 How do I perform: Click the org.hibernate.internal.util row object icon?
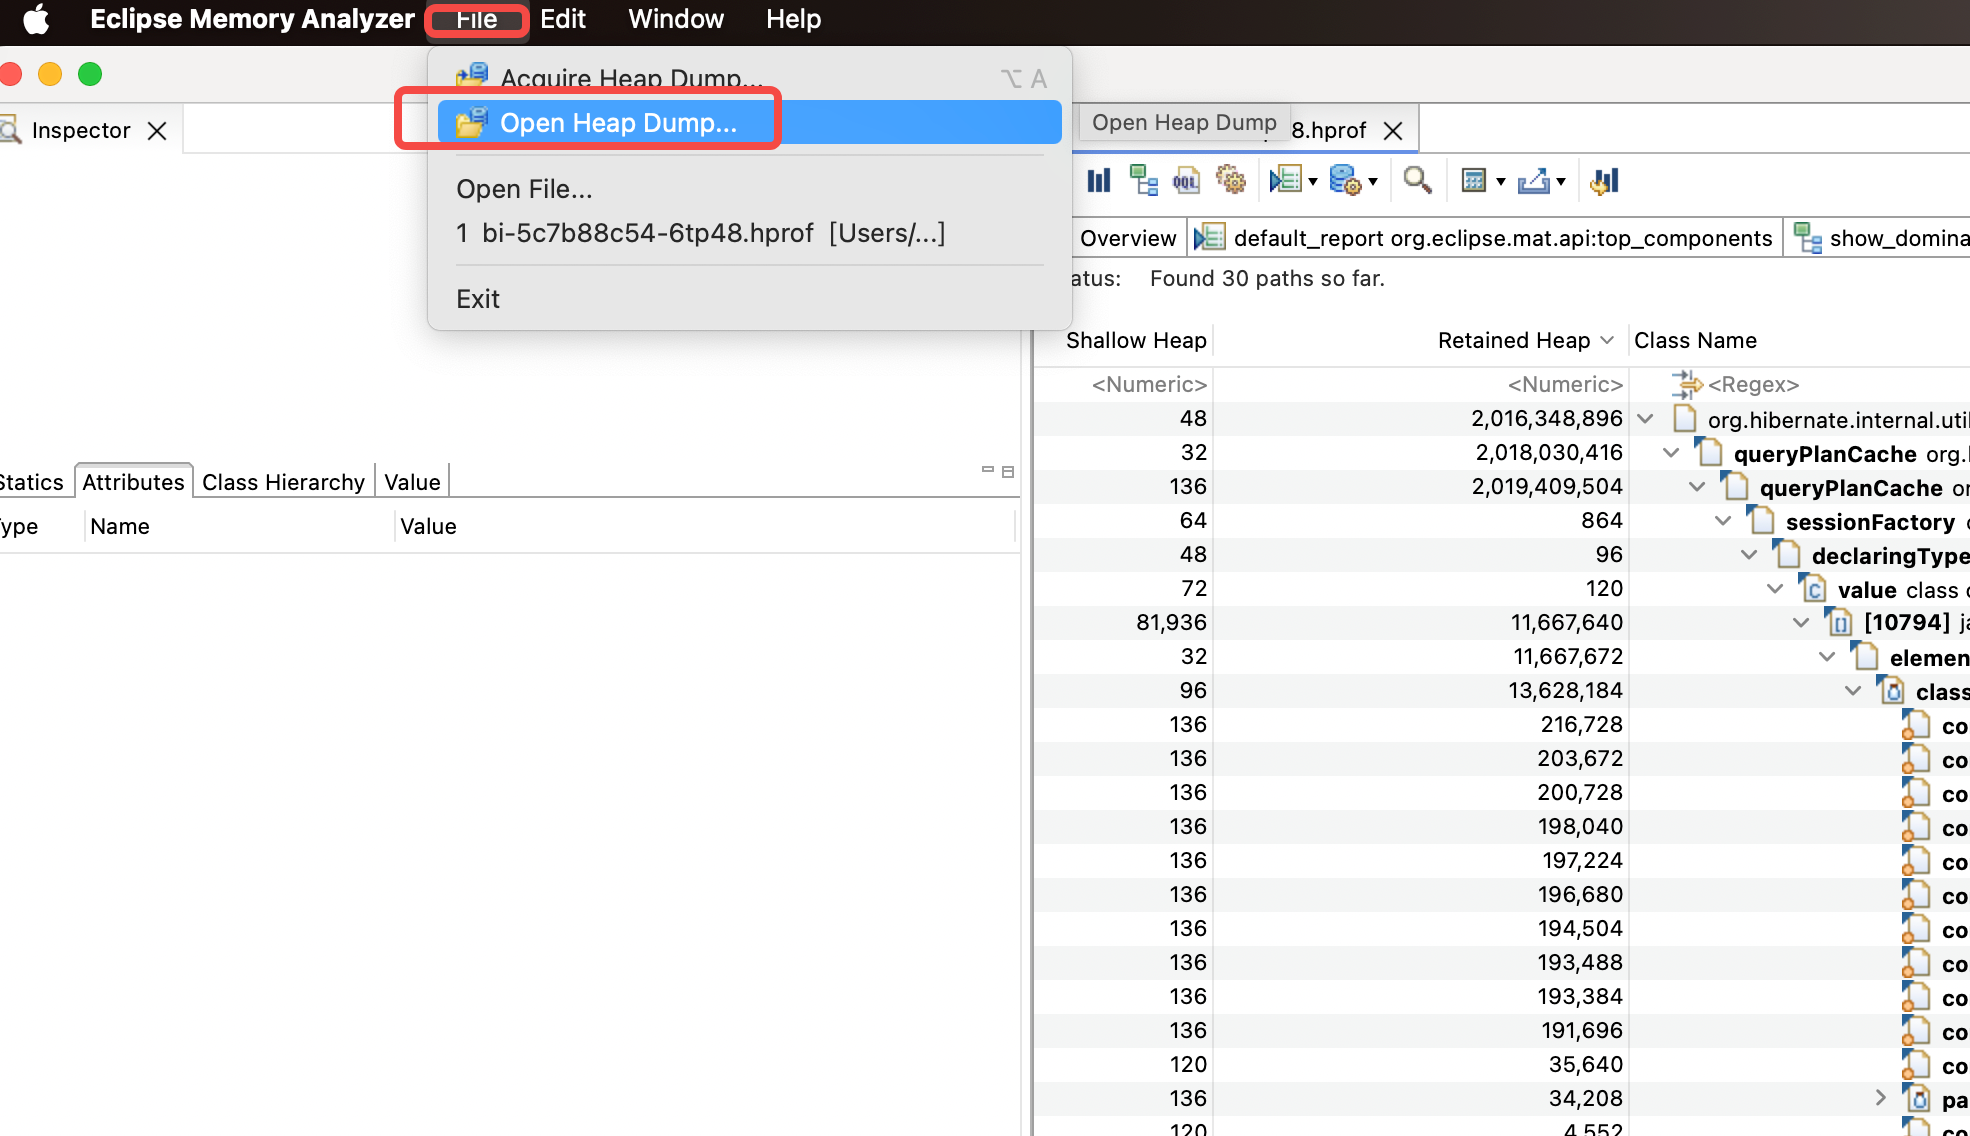(x=1685, y=419)
